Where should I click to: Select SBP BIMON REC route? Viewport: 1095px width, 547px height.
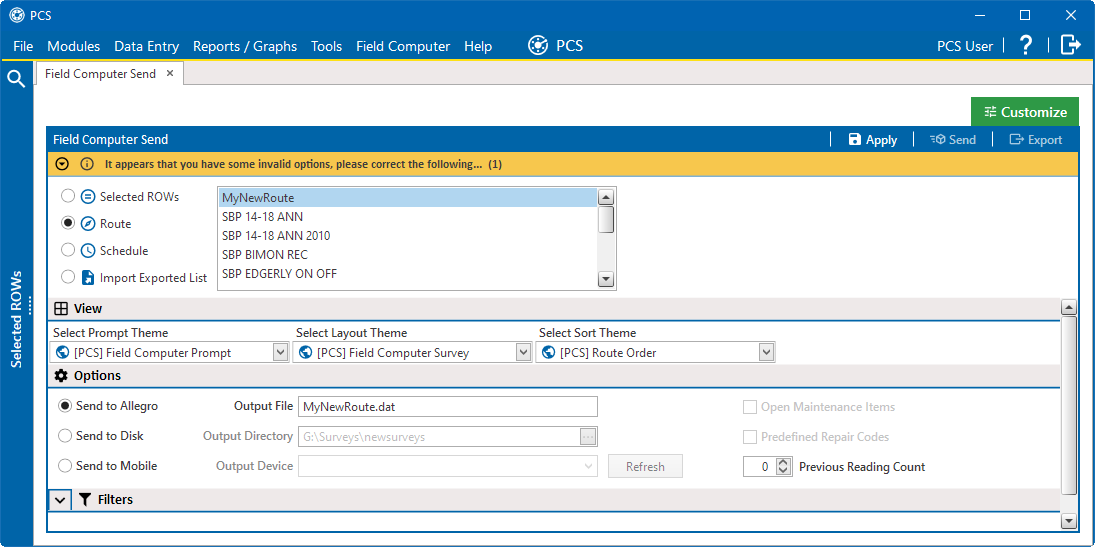(x=408, y=255)
